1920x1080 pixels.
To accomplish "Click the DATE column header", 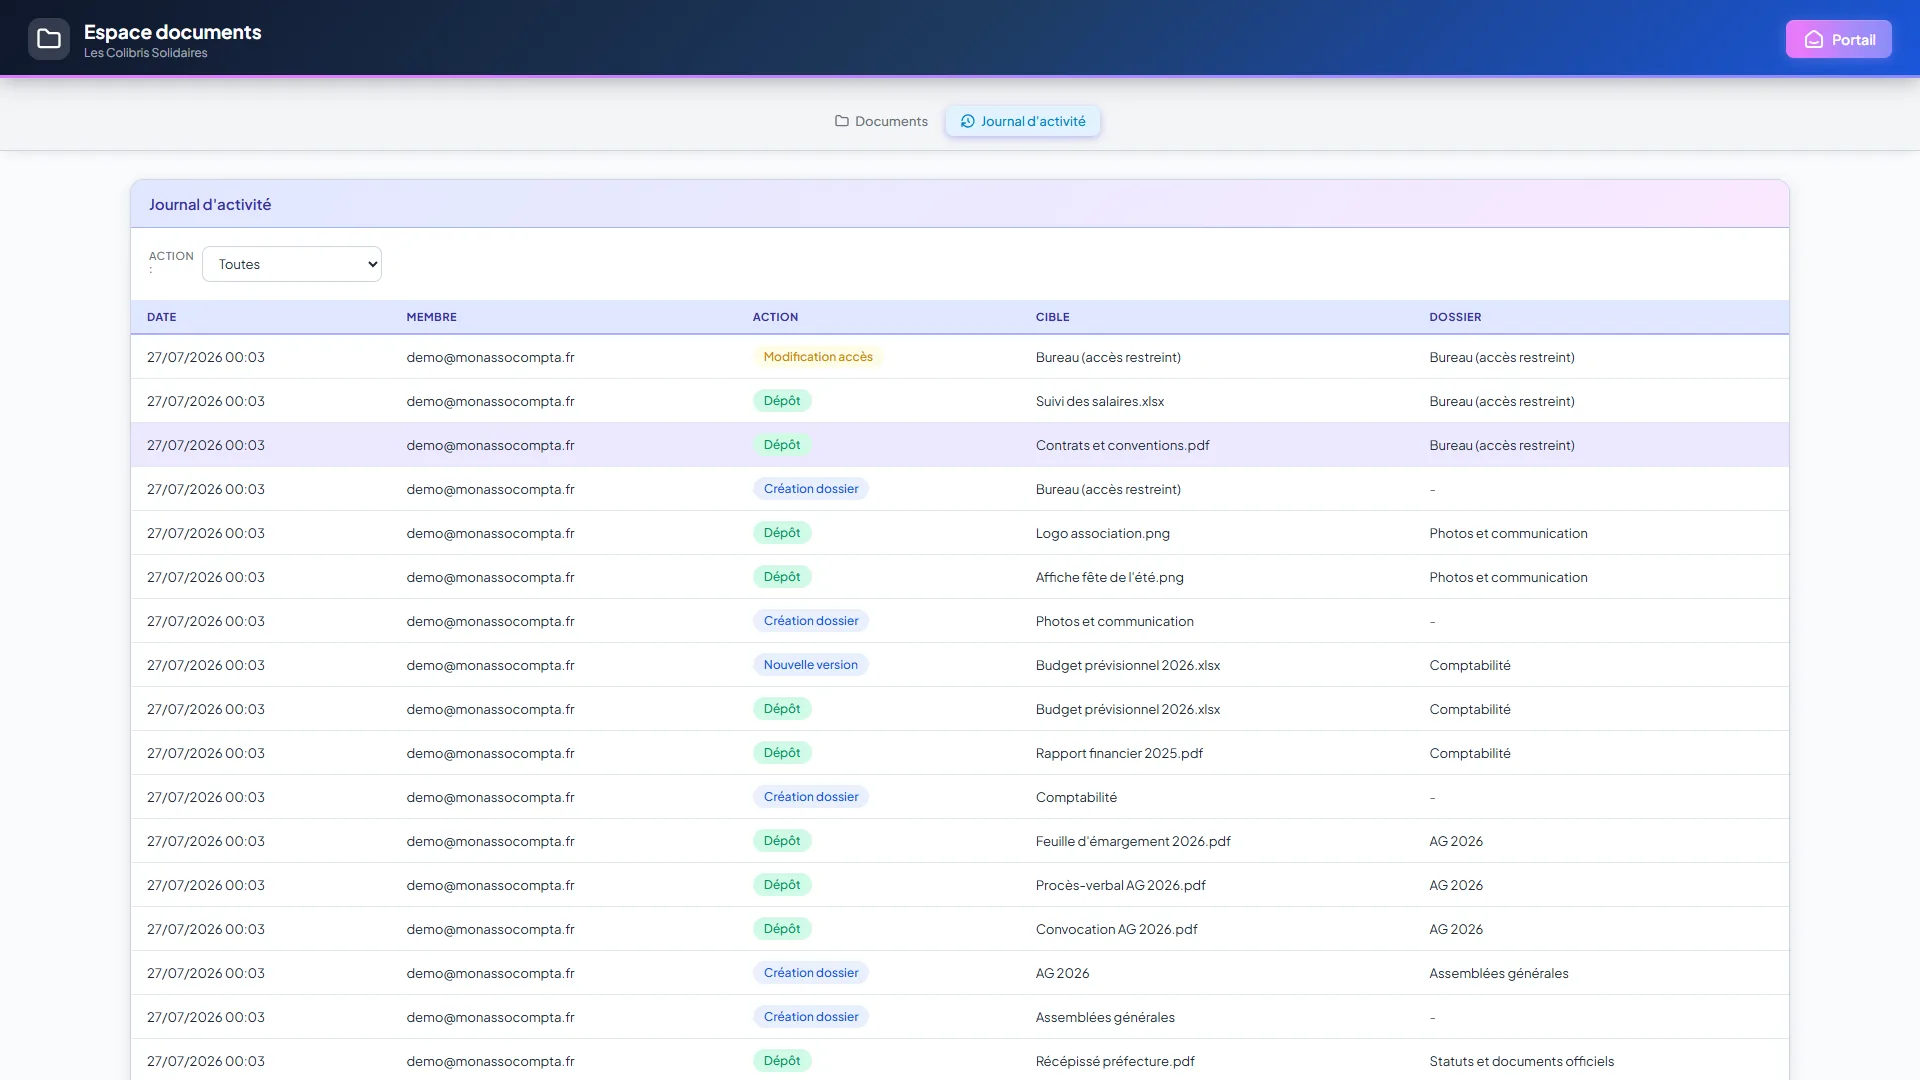I will [x=161, y=317].
